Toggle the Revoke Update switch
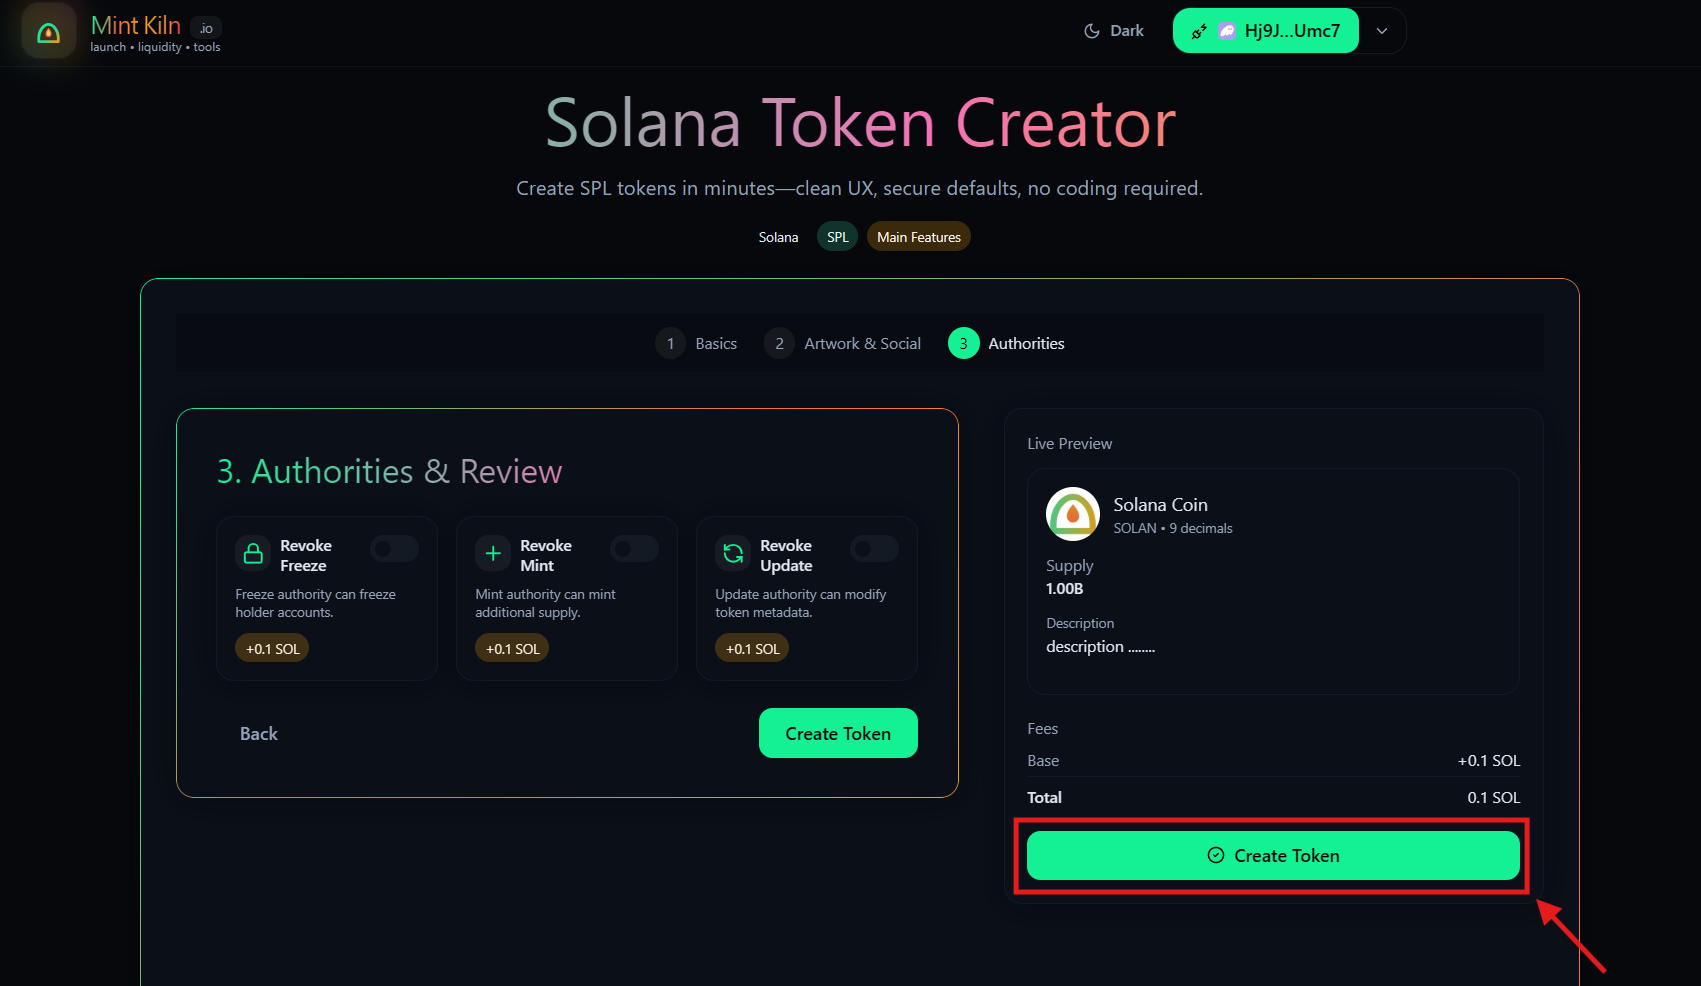 tap(874, 549)
